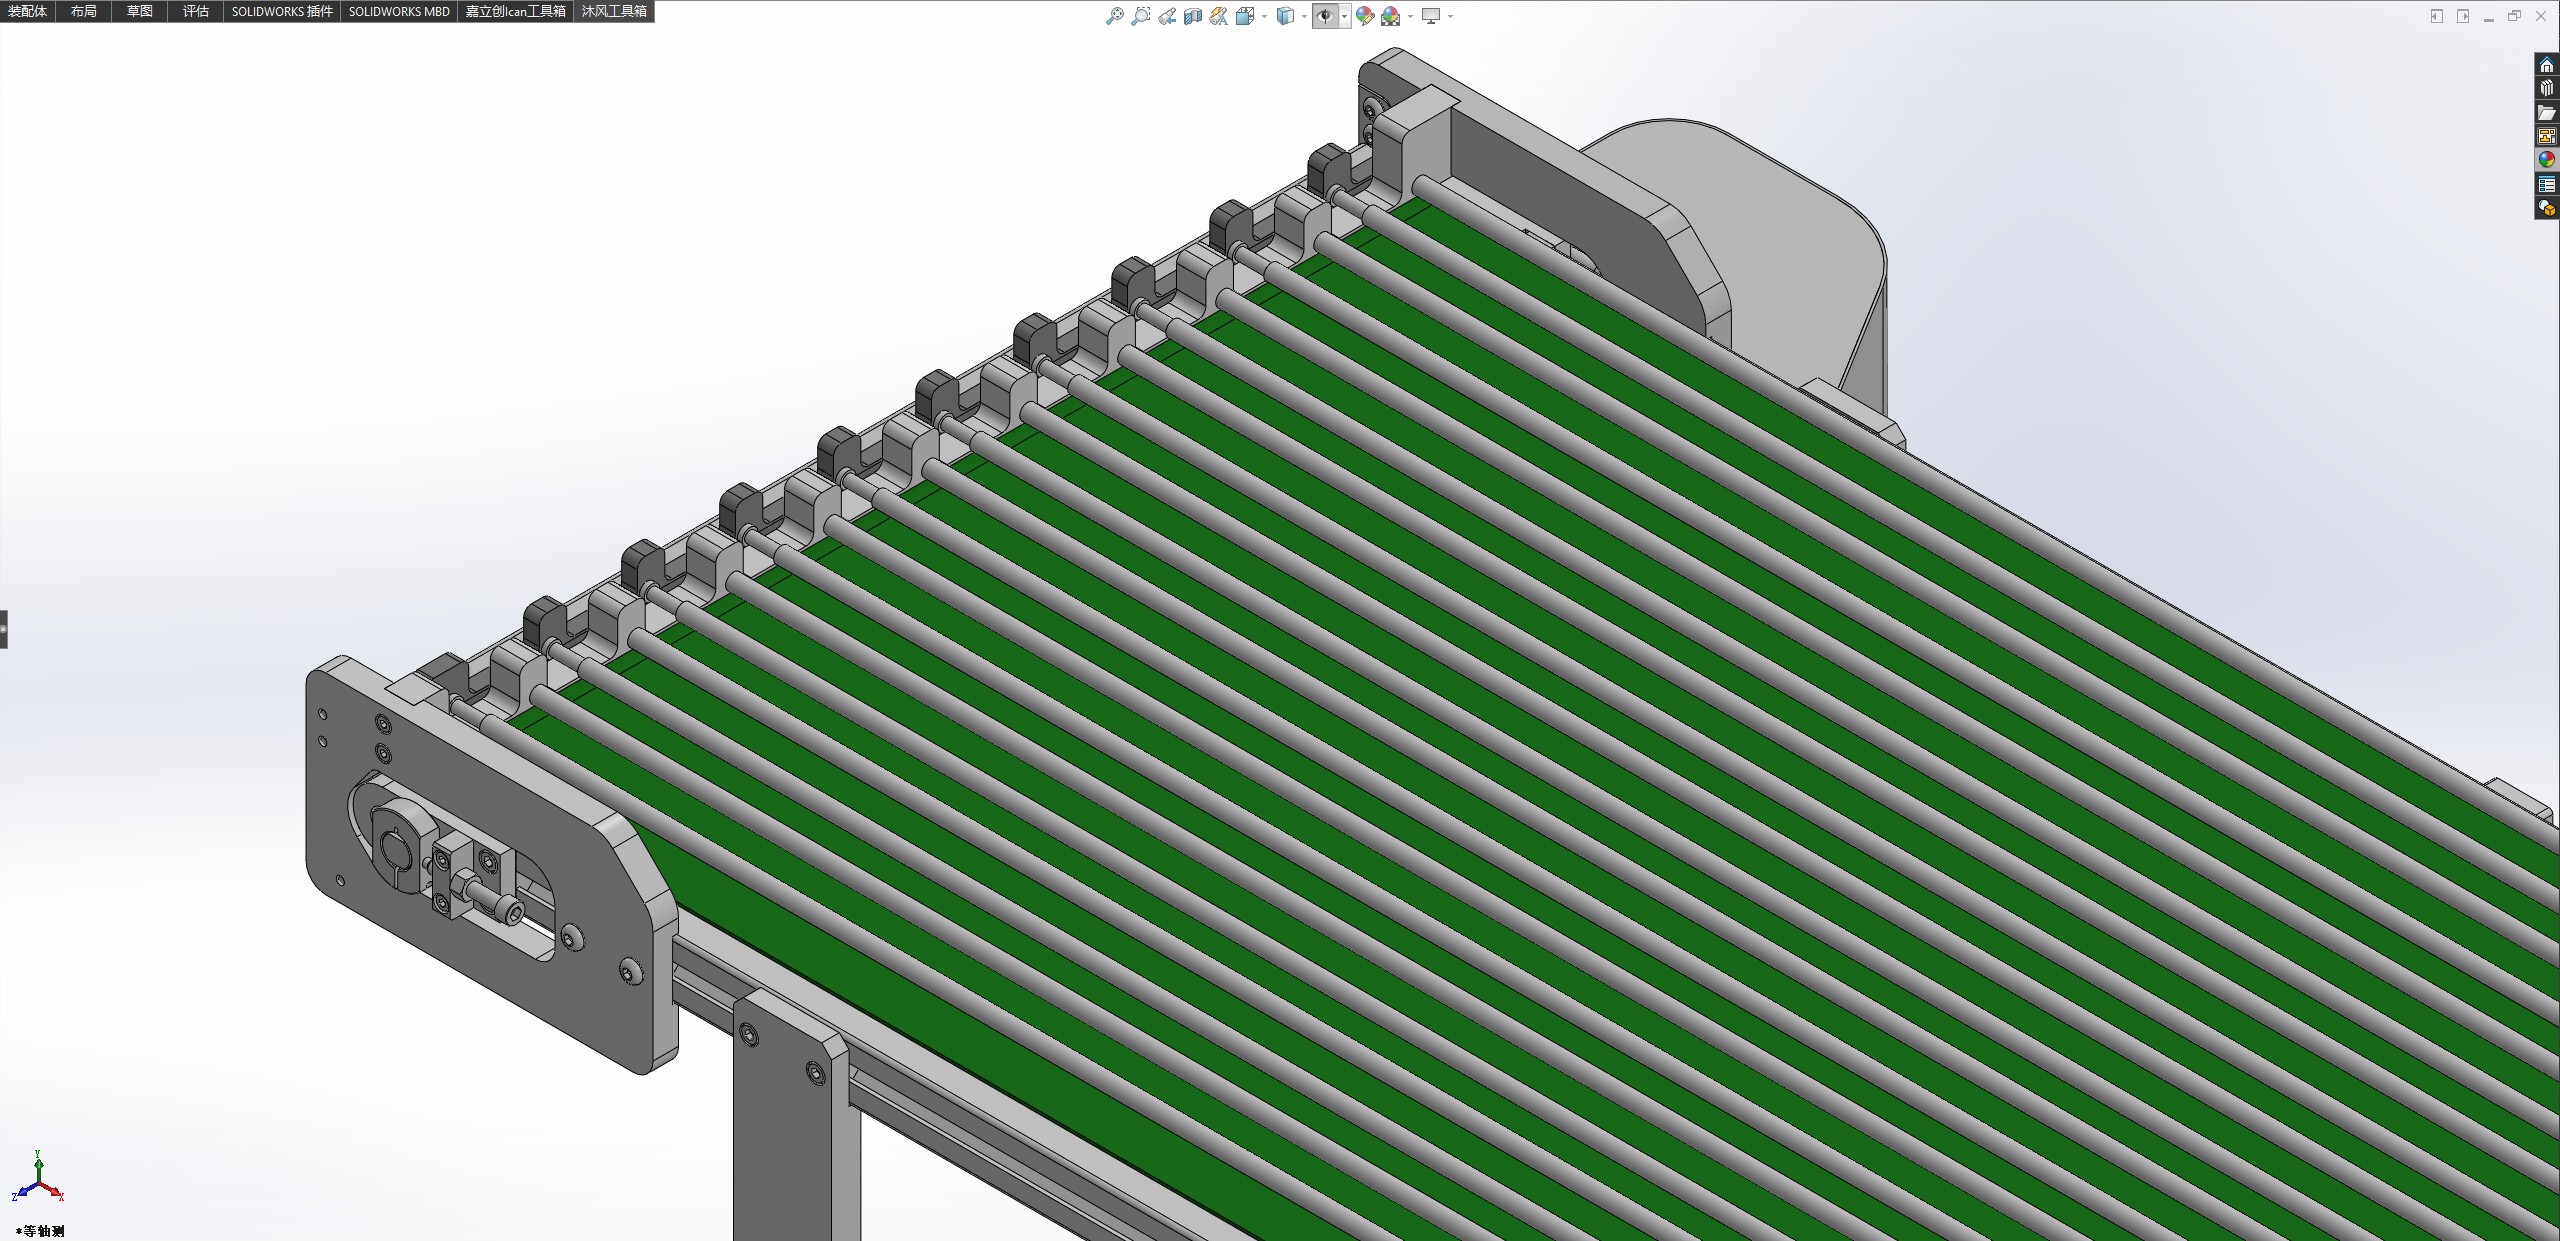
Task: Open SOLIDWORKS Resources home pane
Action: tap(2546, 65)
